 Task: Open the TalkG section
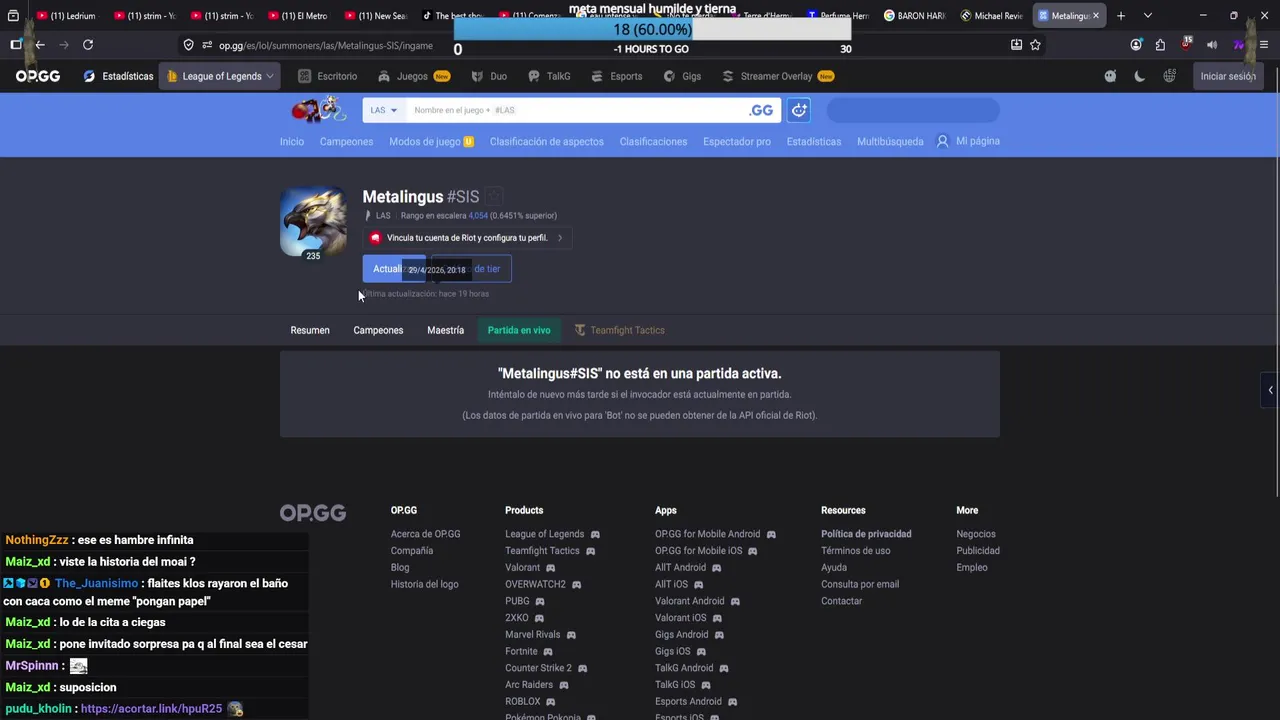(549, 76)
